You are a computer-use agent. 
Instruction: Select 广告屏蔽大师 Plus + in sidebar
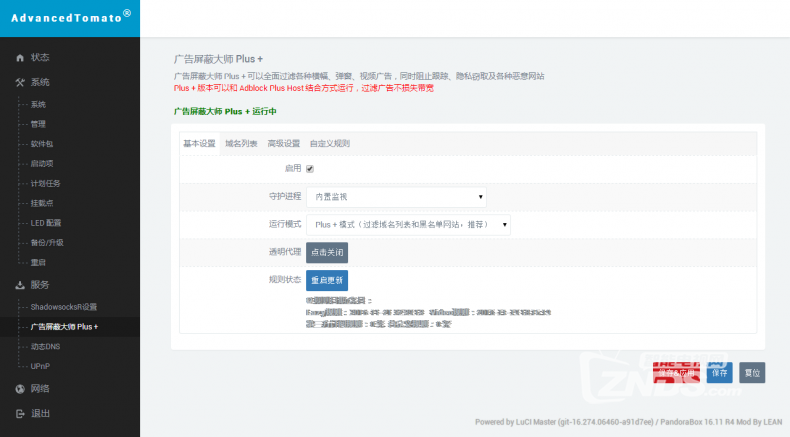64,327
